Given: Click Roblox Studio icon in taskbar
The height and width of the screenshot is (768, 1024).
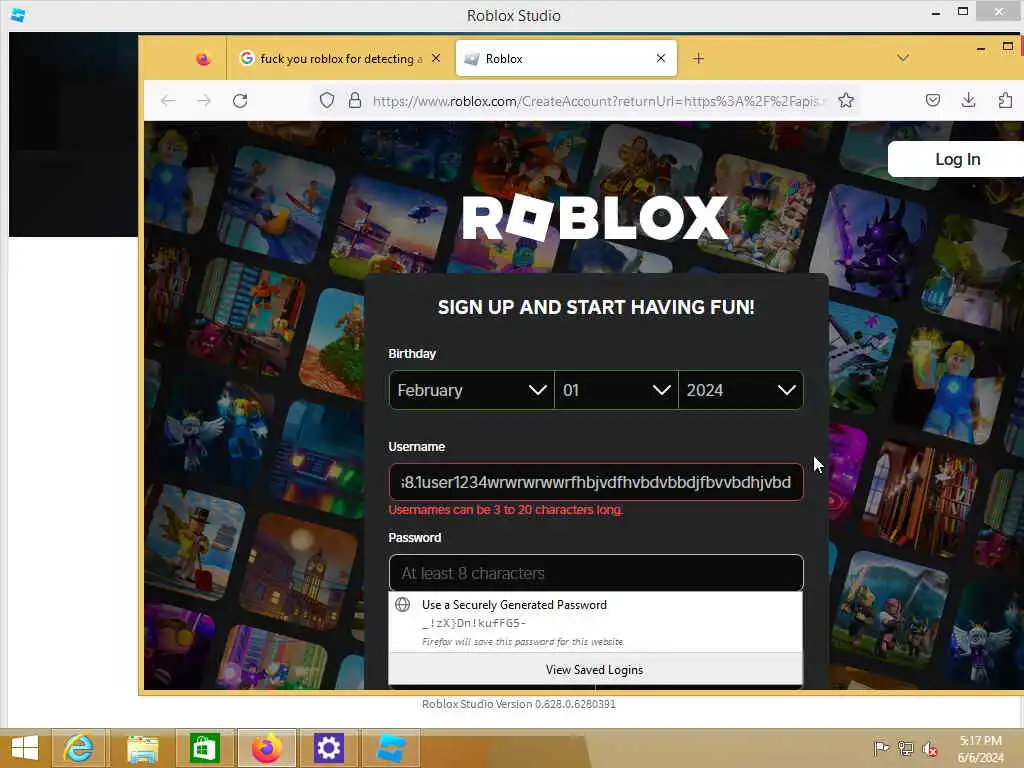Looking at the screenshot, I should click(391, 748).
